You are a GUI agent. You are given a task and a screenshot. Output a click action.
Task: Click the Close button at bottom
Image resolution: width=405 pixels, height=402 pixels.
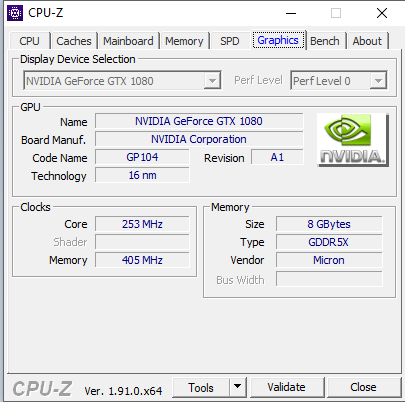364,387
